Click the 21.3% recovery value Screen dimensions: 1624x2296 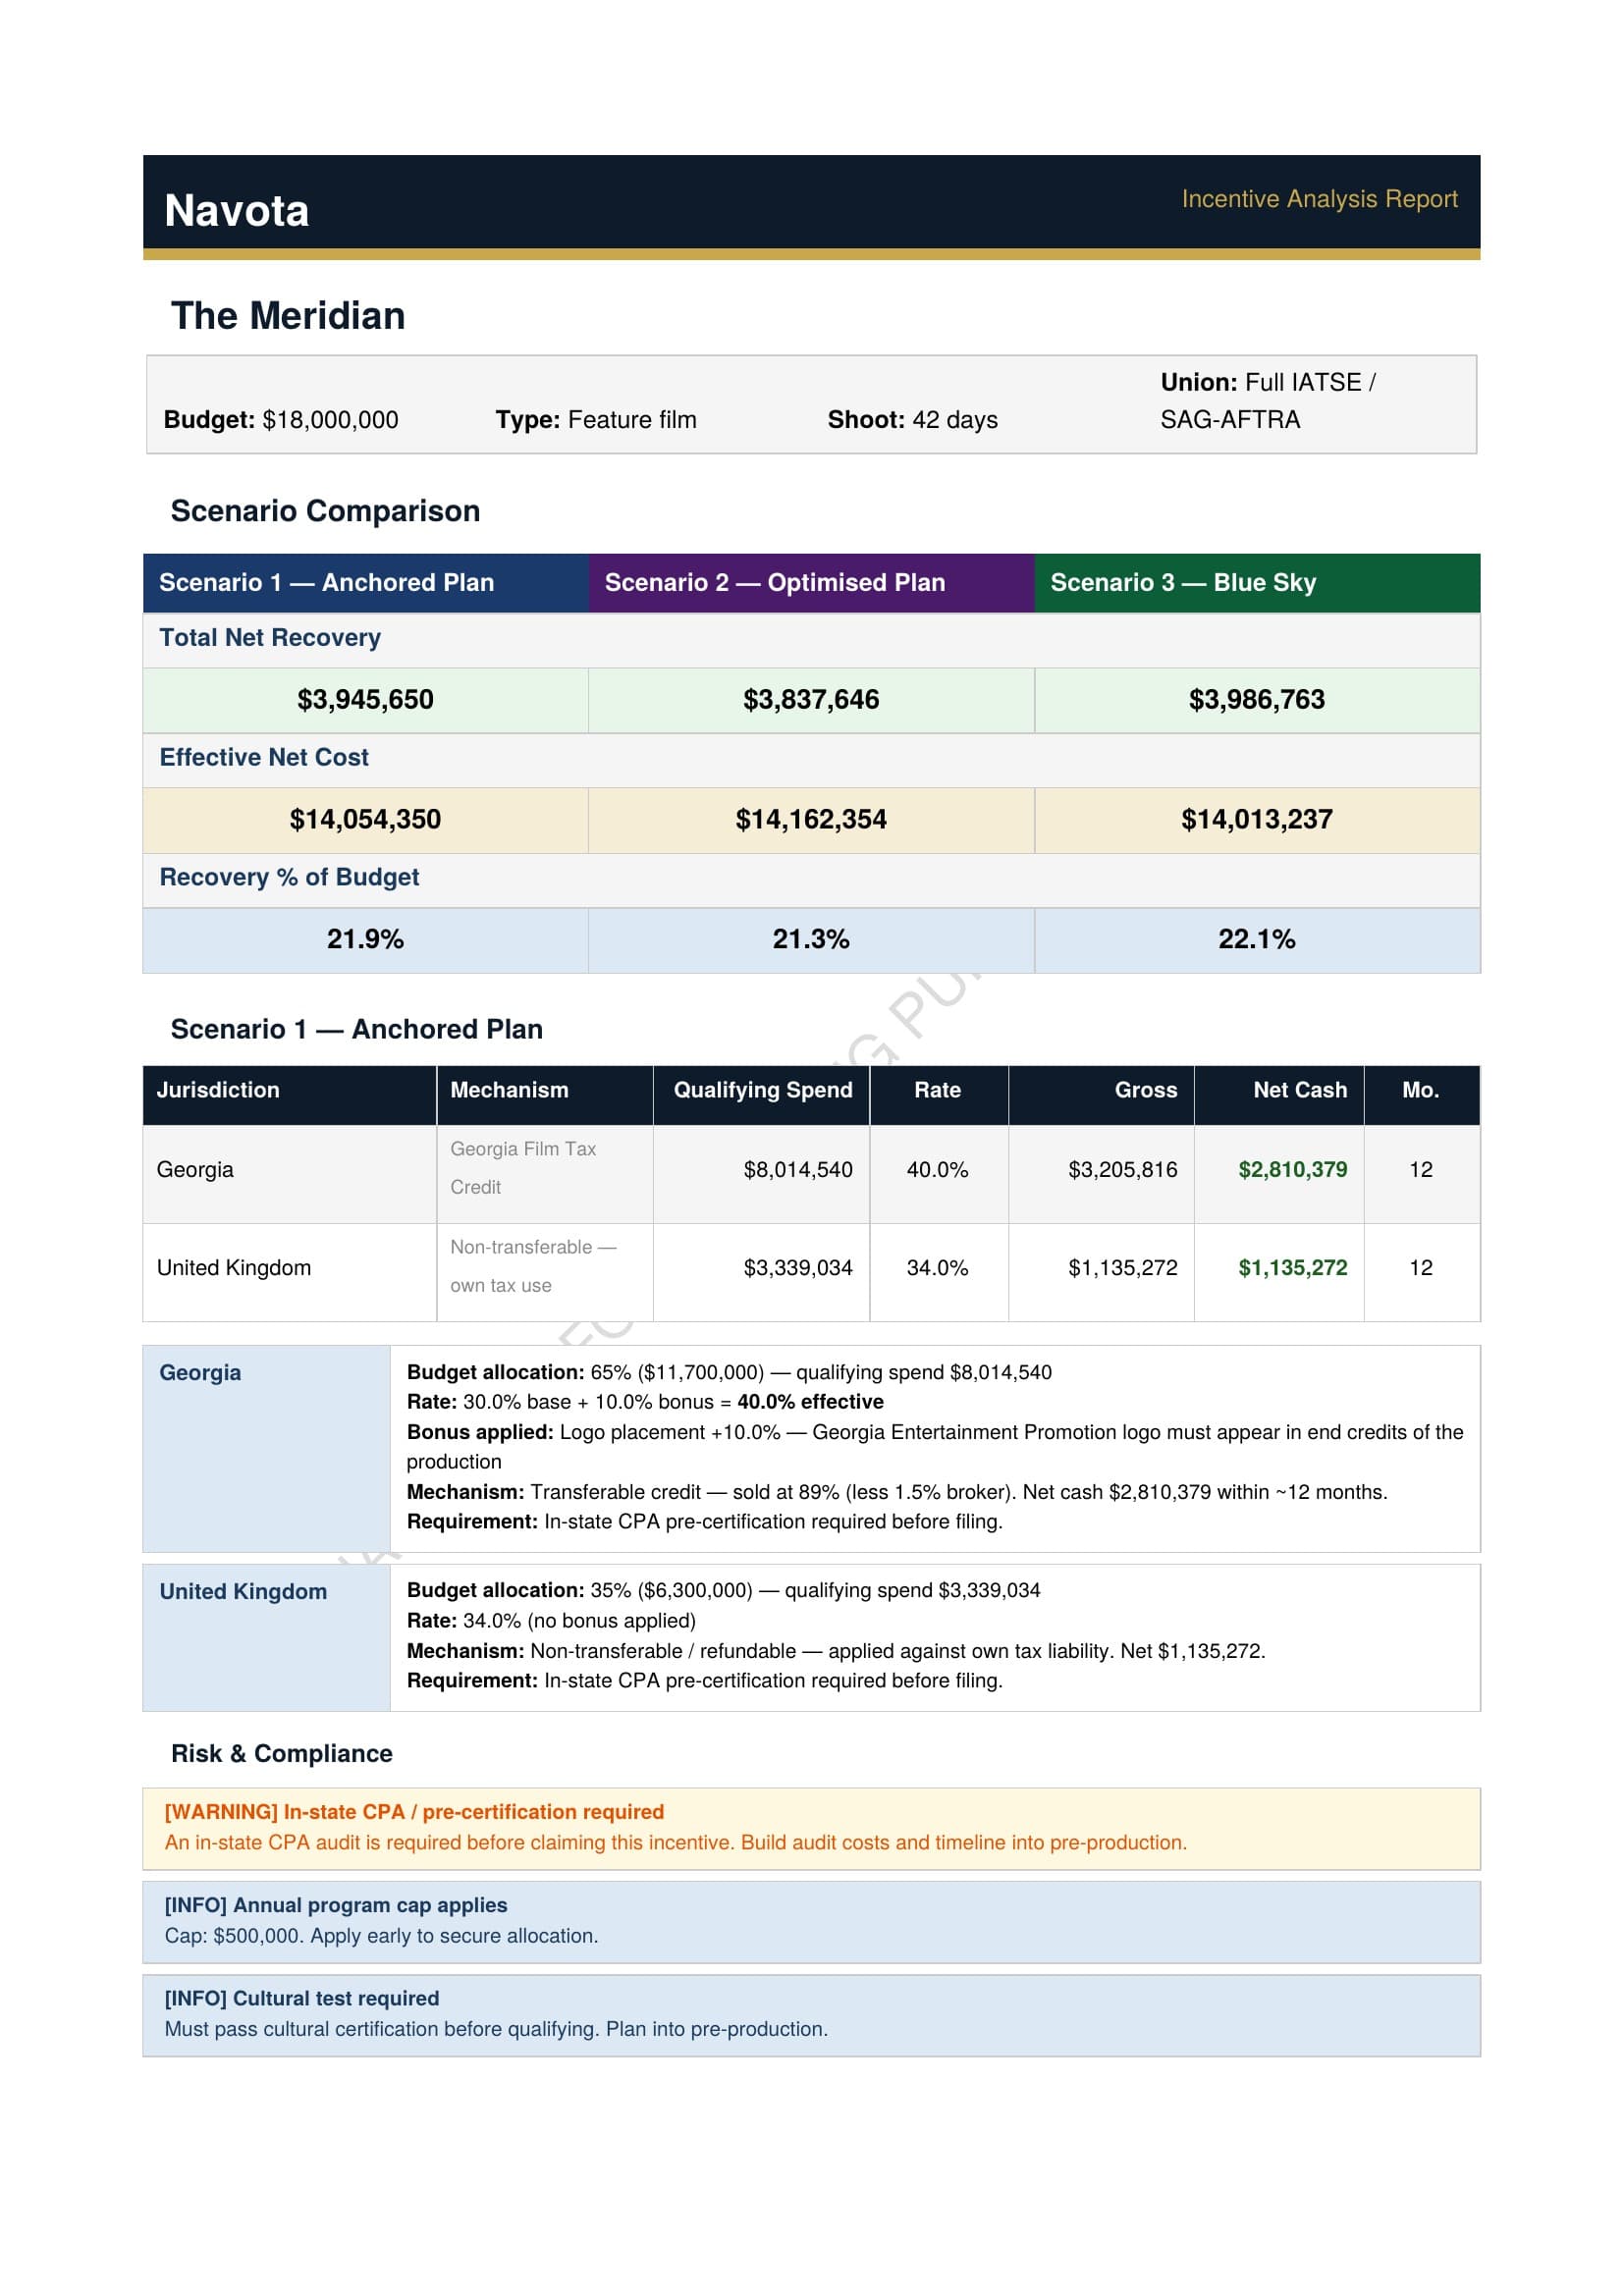click(811, 940)
